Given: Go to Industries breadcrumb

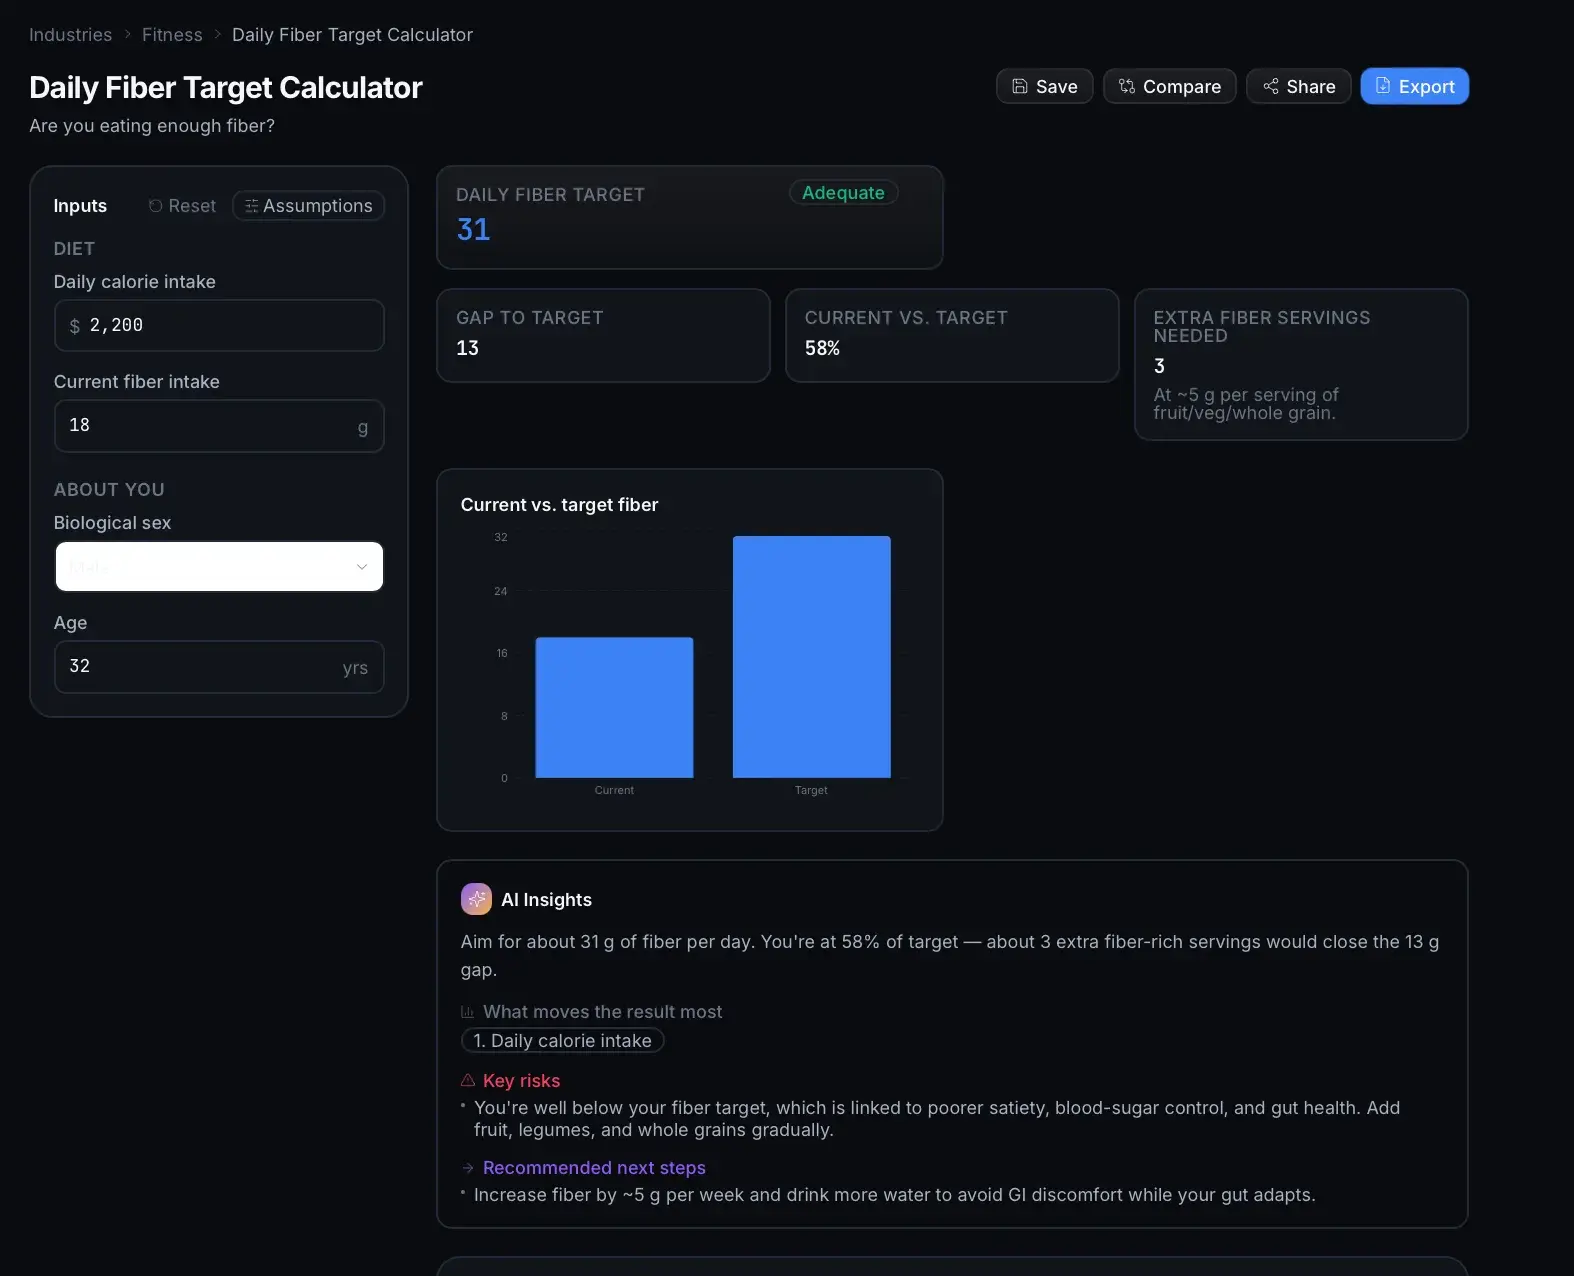Looking at the screenshot, I should click(70, 35).
